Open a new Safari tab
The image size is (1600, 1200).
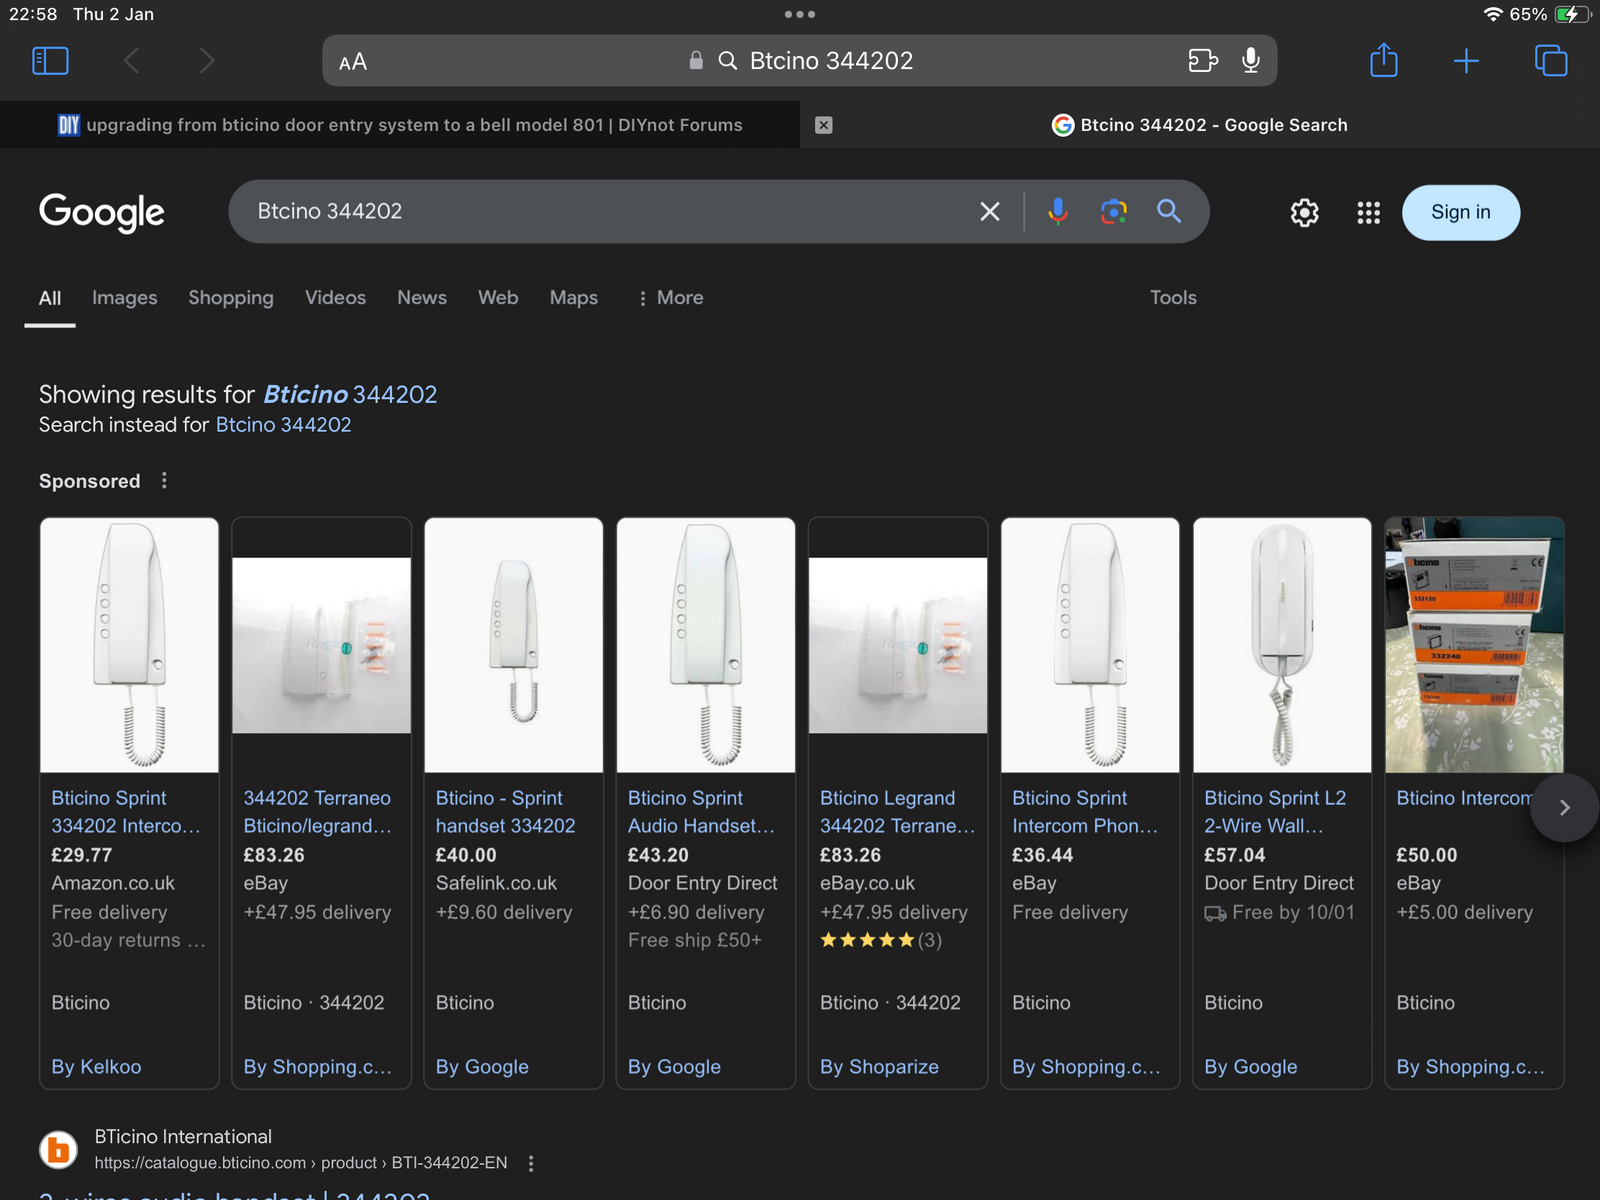pyautogui.click(x=1466, y=61)
